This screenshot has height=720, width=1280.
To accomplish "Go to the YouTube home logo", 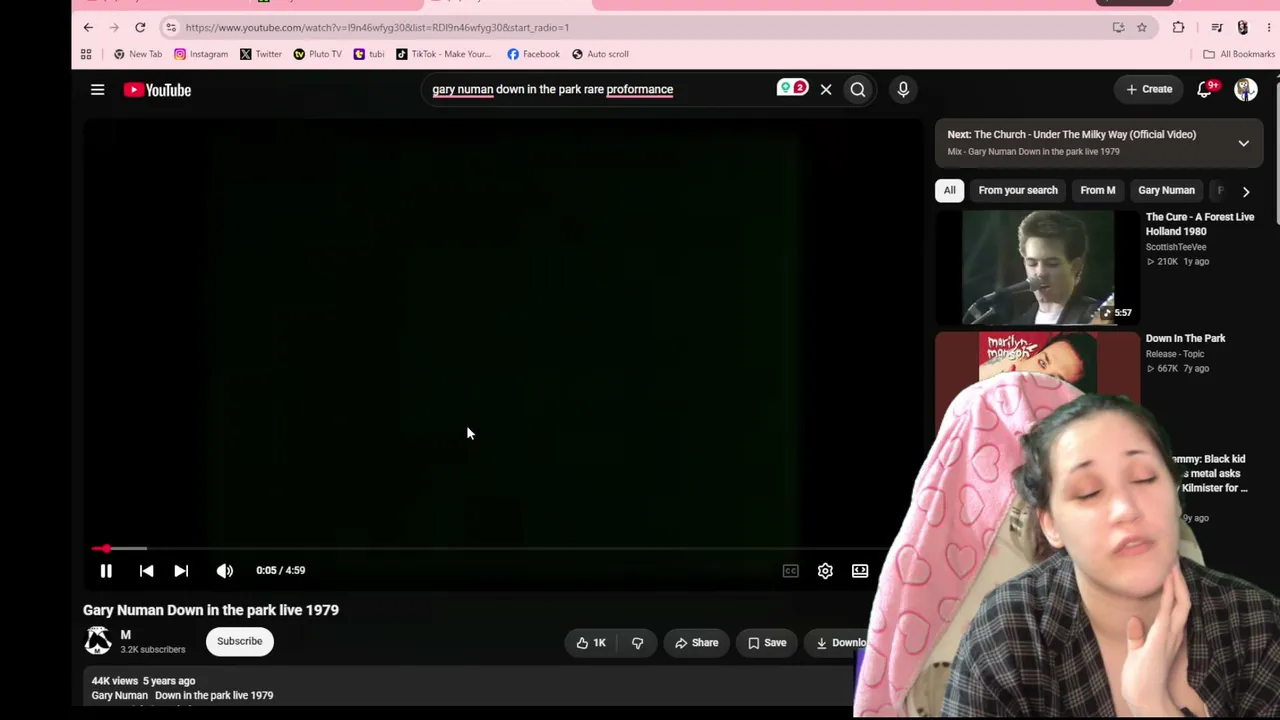I will 157,90.
